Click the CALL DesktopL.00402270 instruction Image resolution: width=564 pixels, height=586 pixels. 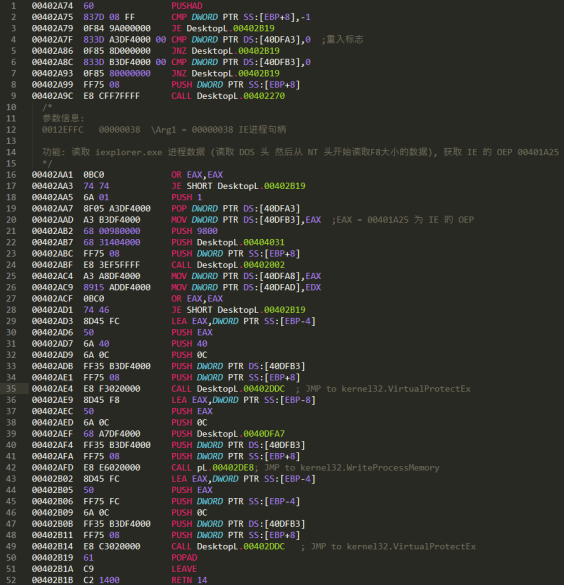228,96
